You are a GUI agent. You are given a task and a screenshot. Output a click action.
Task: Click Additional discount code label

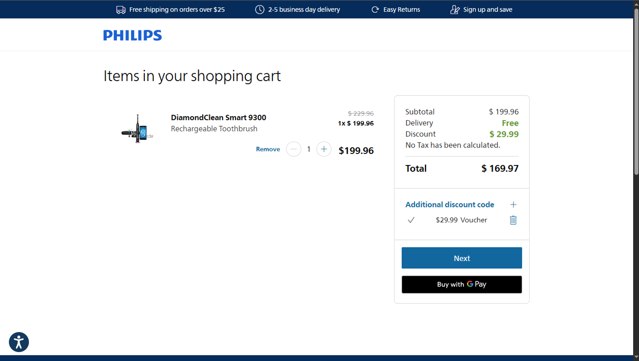click(450, 205)
